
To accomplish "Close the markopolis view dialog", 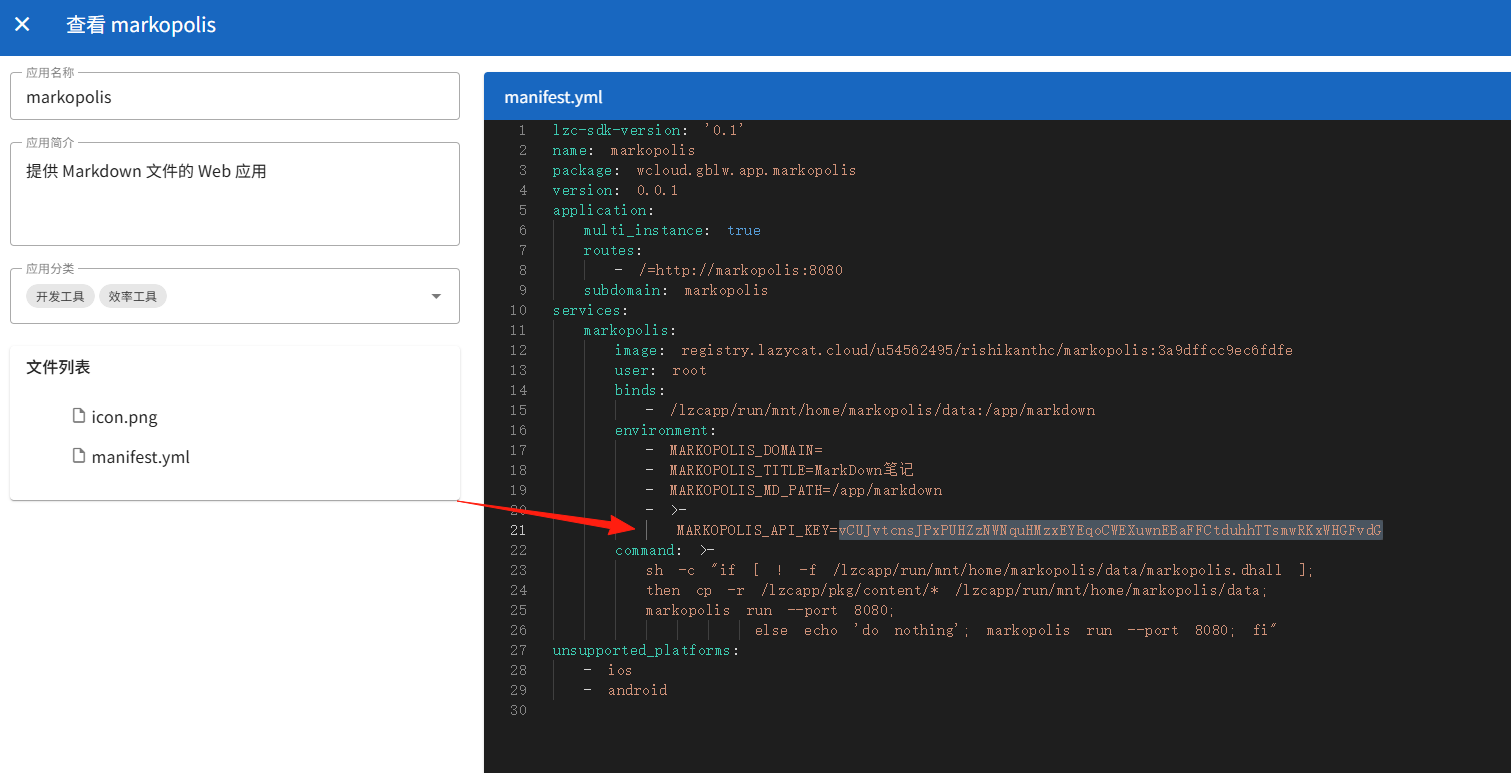I will 22,24.
